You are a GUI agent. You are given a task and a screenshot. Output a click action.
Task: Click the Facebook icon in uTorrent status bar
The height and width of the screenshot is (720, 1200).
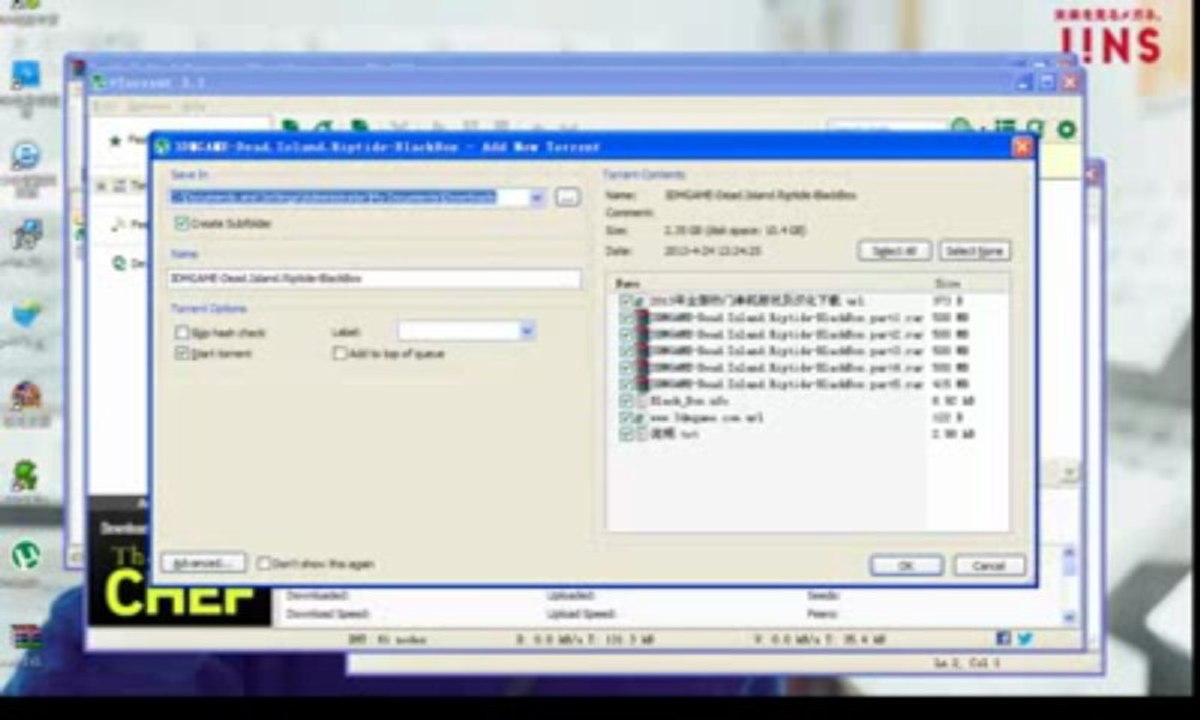(x=1004, y=638)
